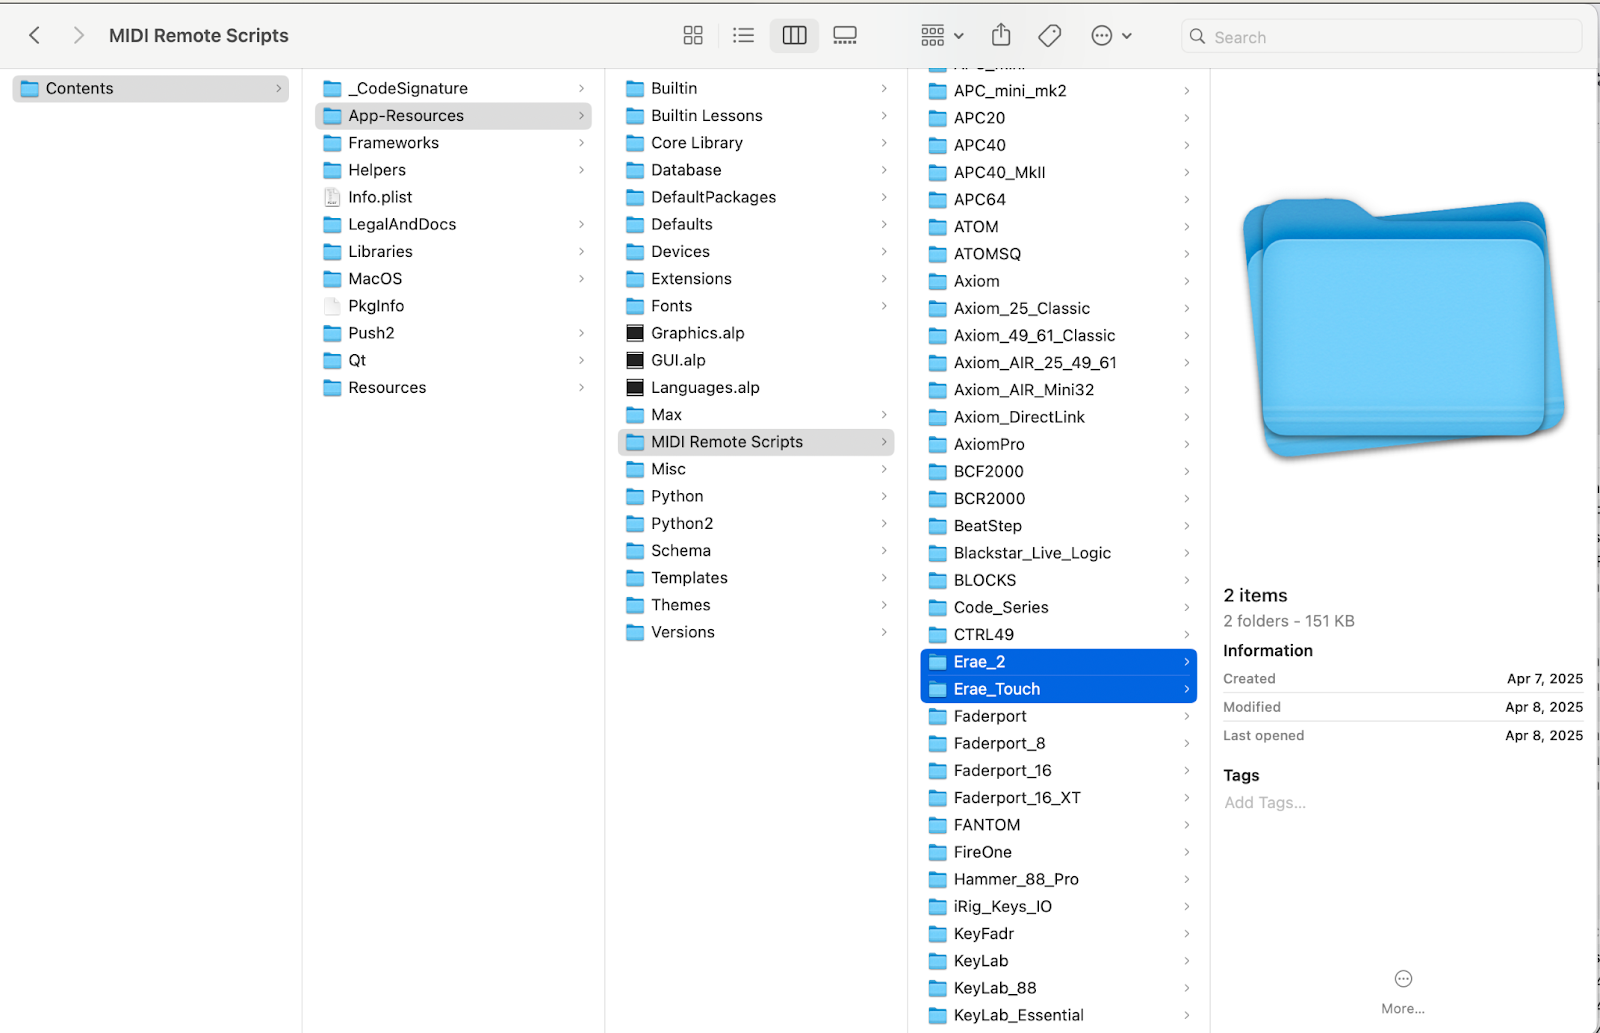Go back with the back arrow
Screen dimensions: 1600x1033
[34, 36]
